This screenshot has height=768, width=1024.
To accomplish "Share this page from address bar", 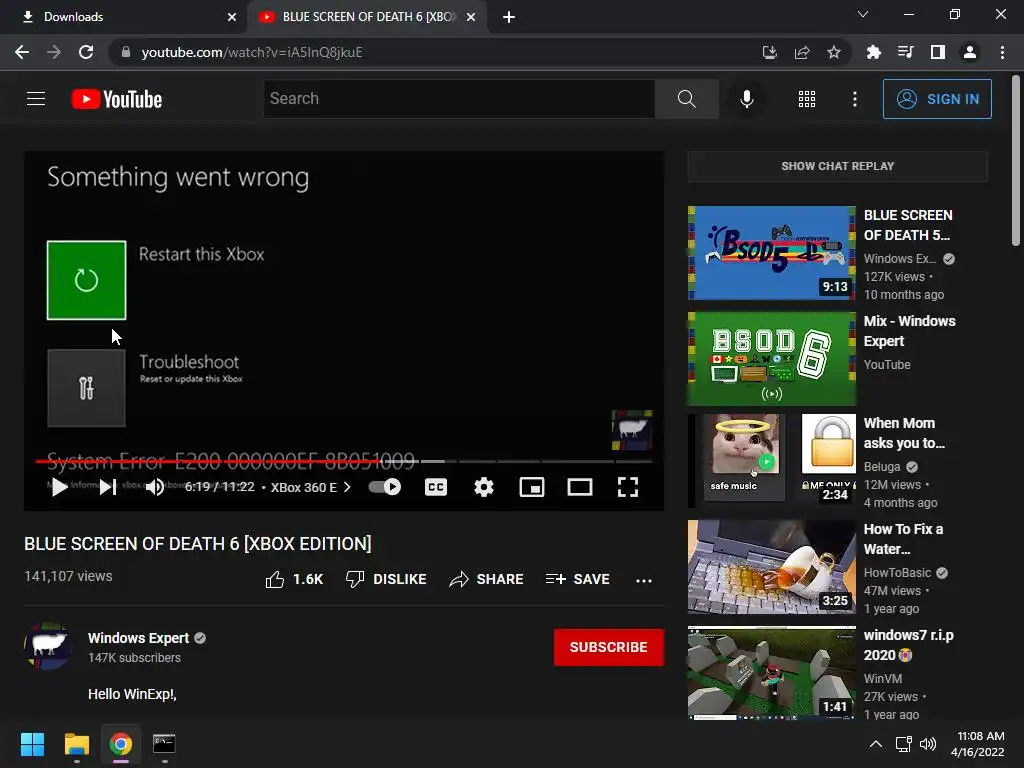I will [802, 52].
